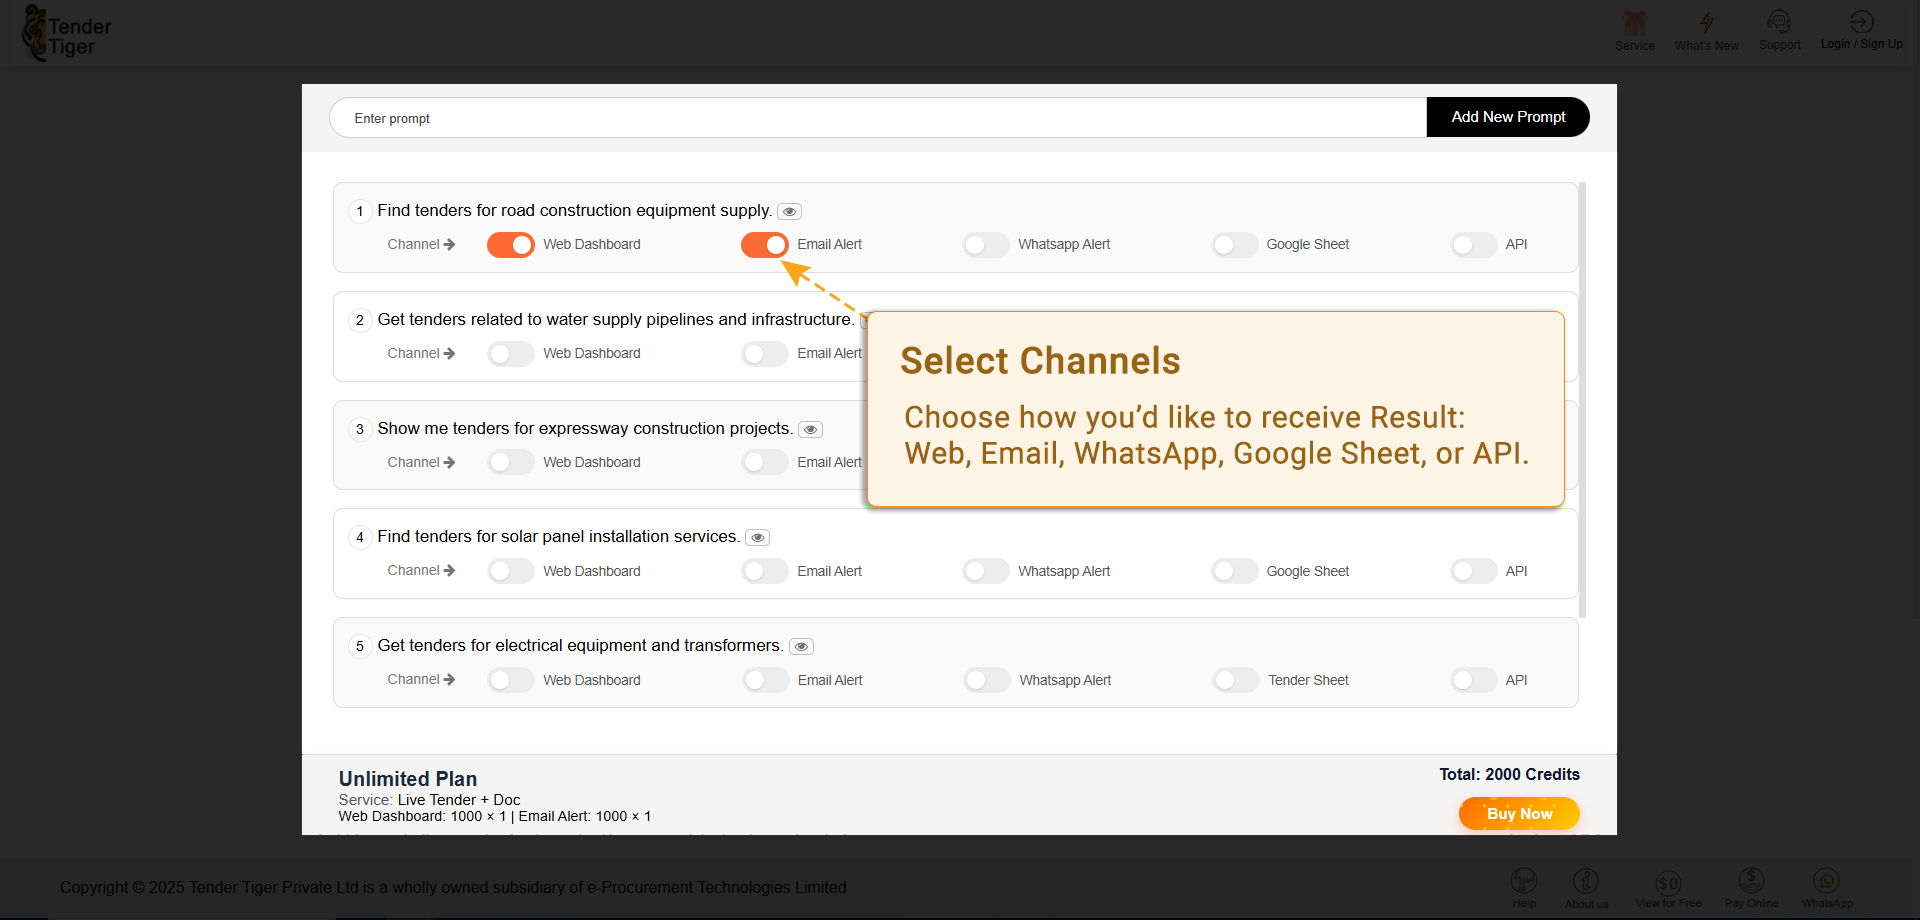View solar panel prompt with eye icon

[x=758, y=538]
